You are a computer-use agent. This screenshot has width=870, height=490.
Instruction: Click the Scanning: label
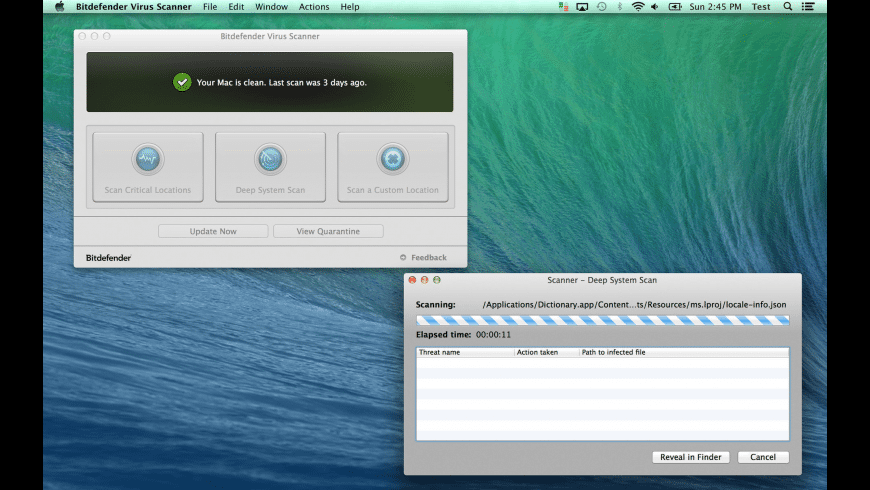click(x=436, y=305)
